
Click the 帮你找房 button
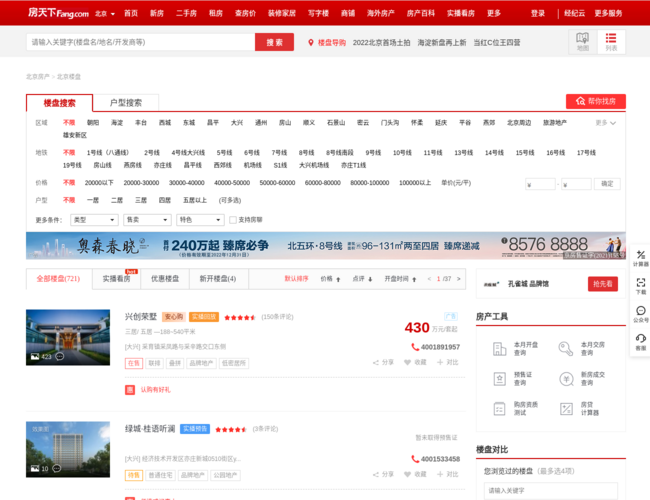click(596, 101)
